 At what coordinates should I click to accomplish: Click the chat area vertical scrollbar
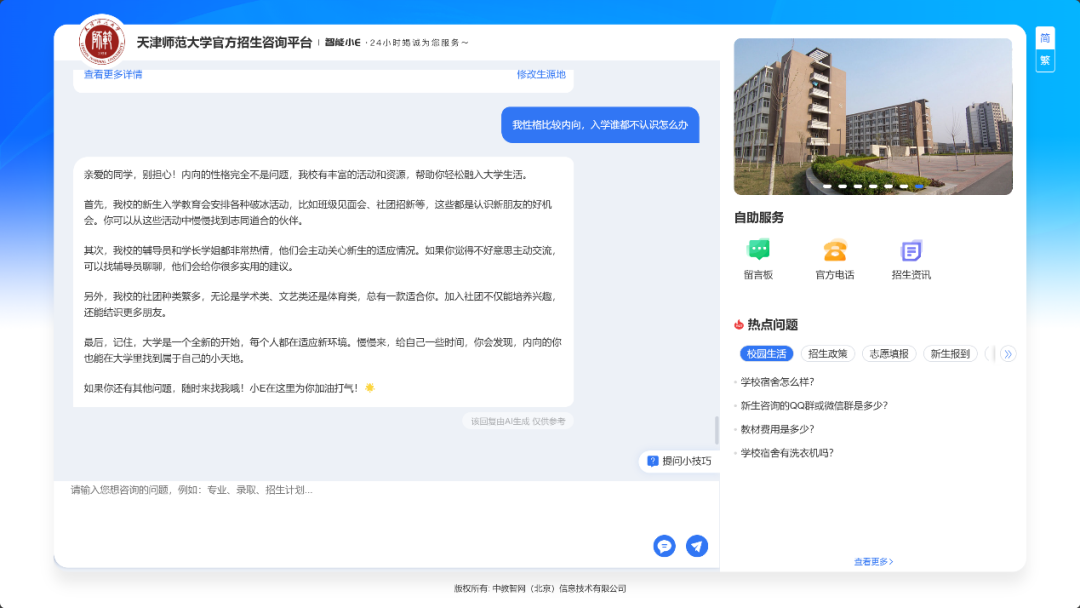click(x=716, y=430)
